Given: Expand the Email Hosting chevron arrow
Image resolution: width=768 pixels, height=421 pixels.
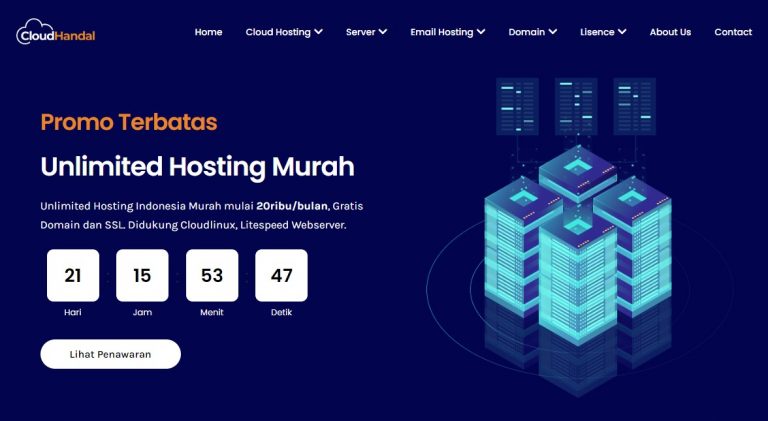Looking at the screenshot, I should coord(481,32).
